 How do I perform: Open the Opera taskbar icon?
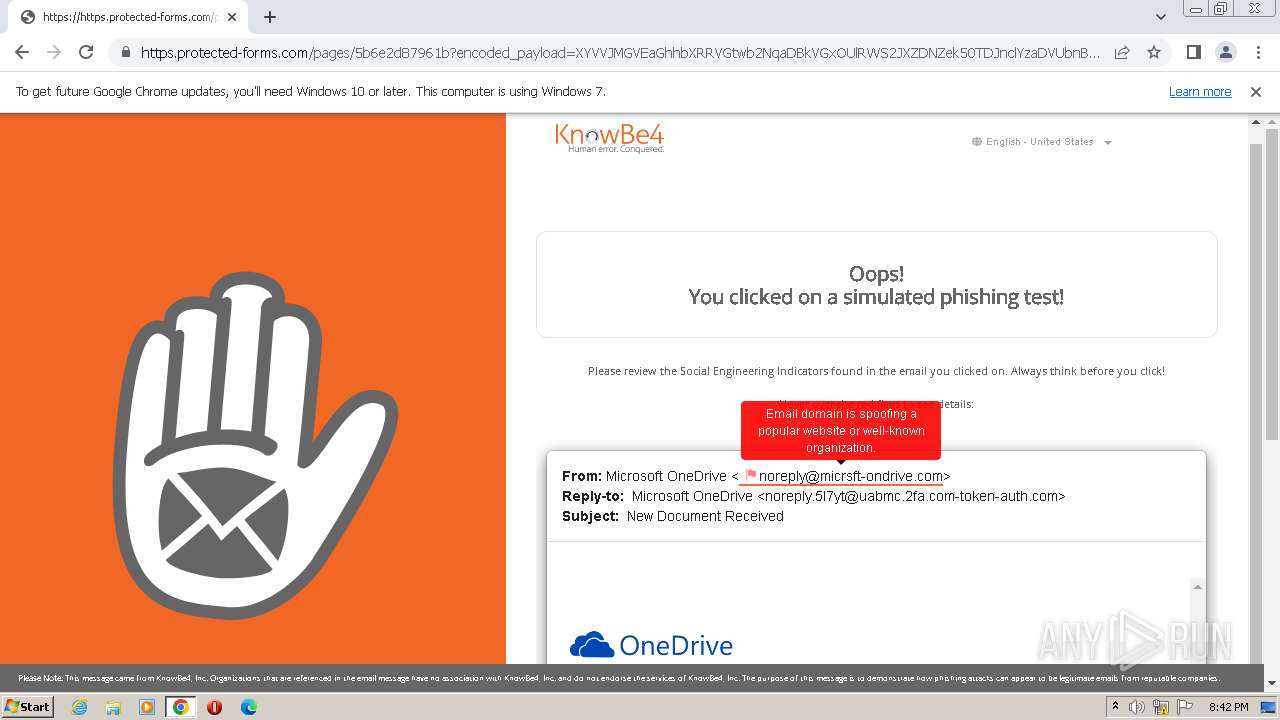[214, 707]
